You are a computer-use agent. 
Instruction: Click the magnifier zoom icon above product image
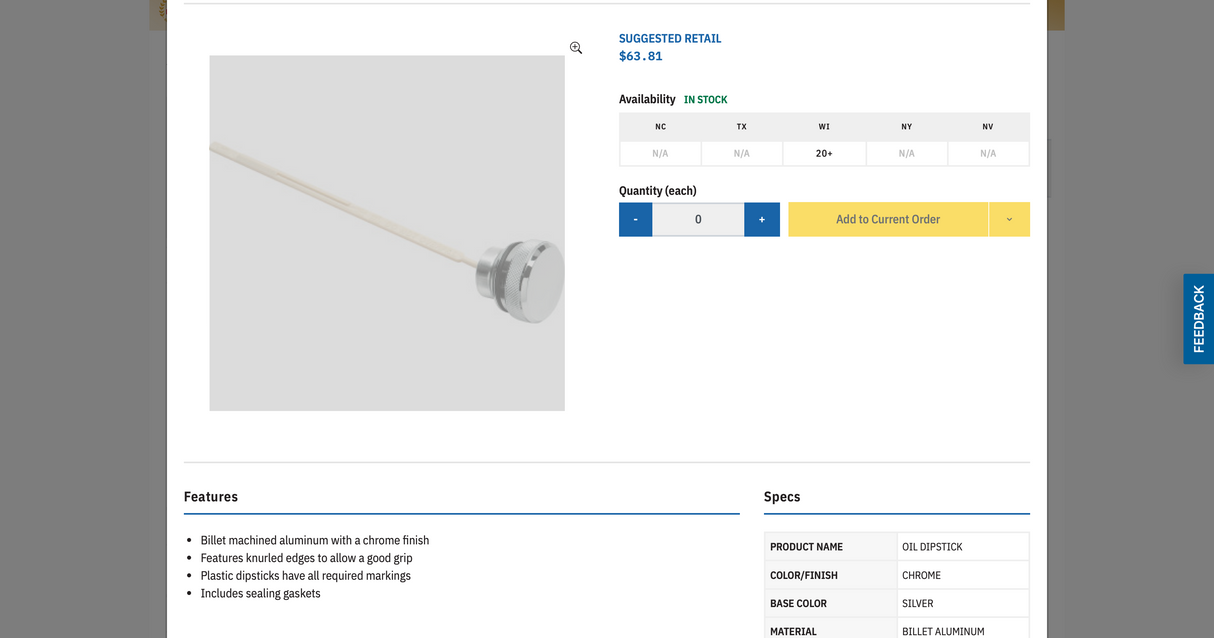[576, 48]
